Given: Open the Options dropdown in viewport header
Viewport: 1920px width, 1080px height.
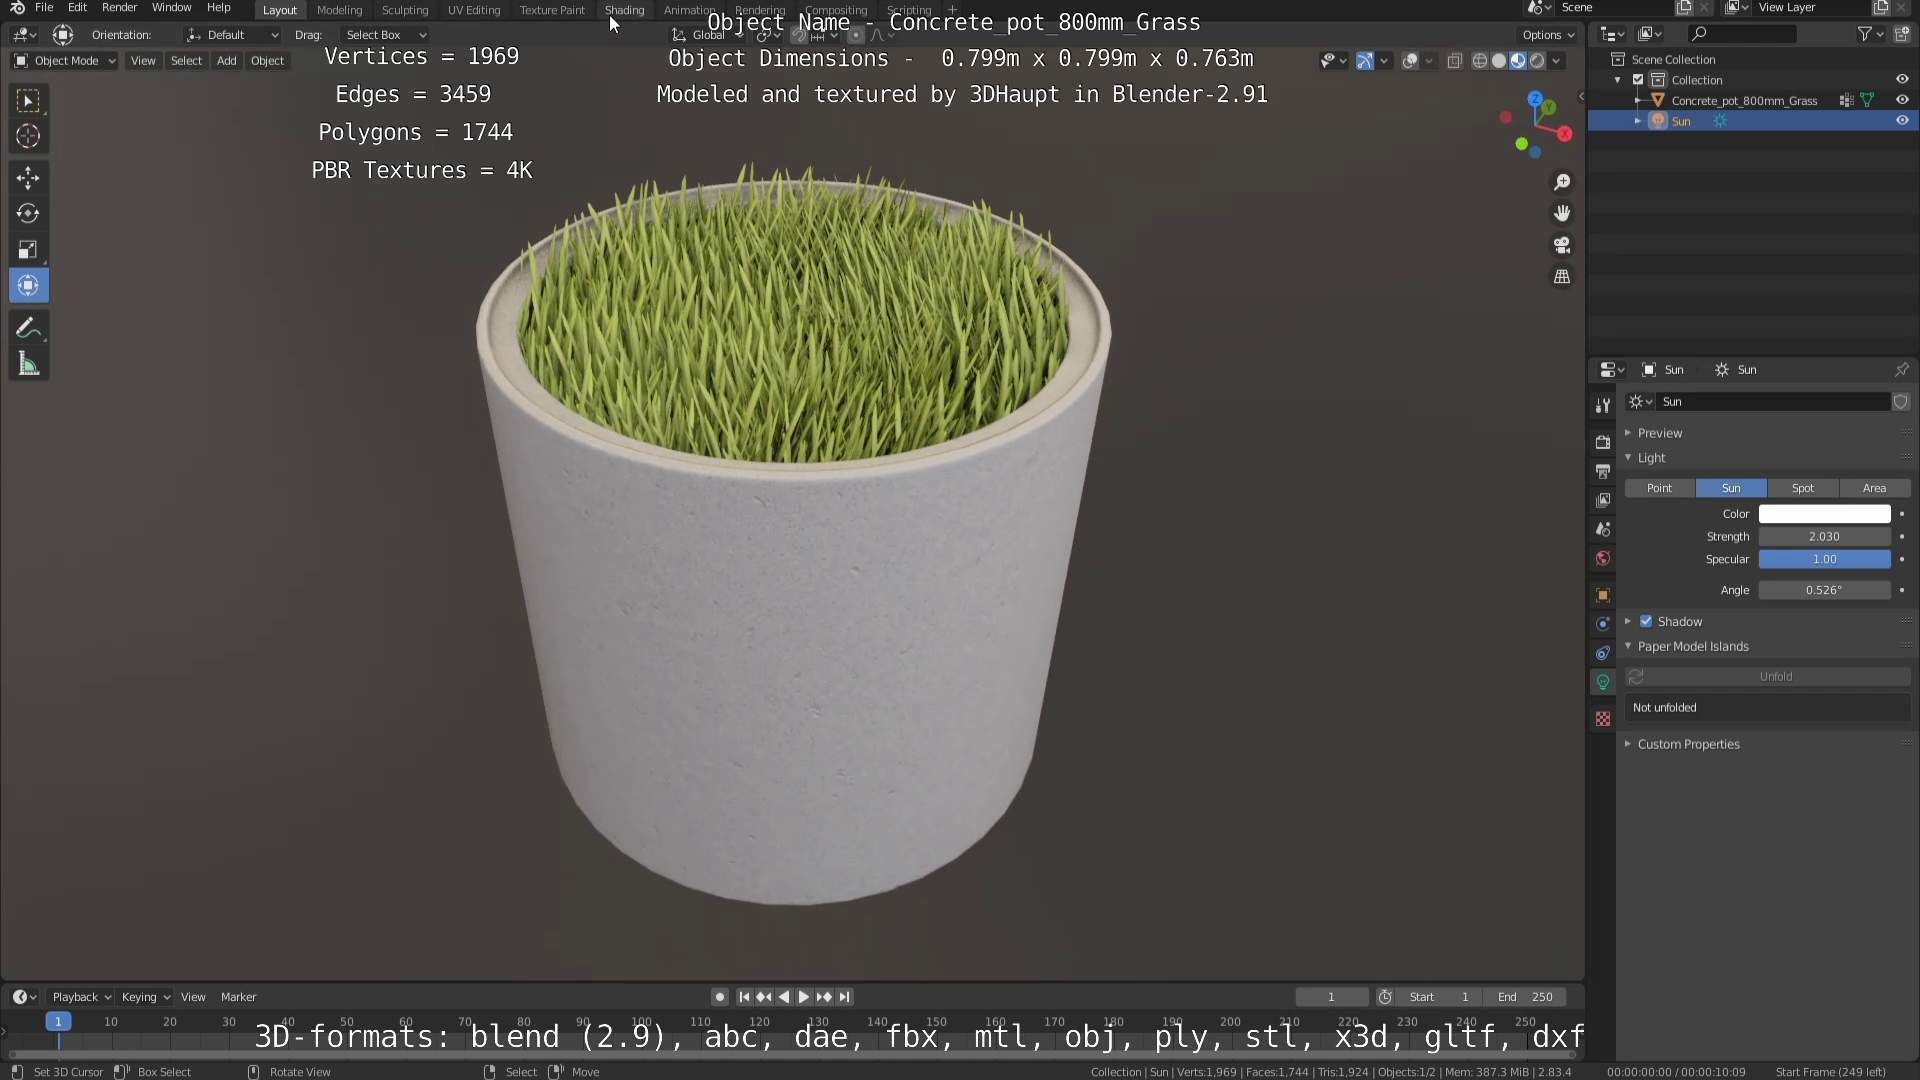Looking at the screenshot, I should click(x=1549, y=35).
